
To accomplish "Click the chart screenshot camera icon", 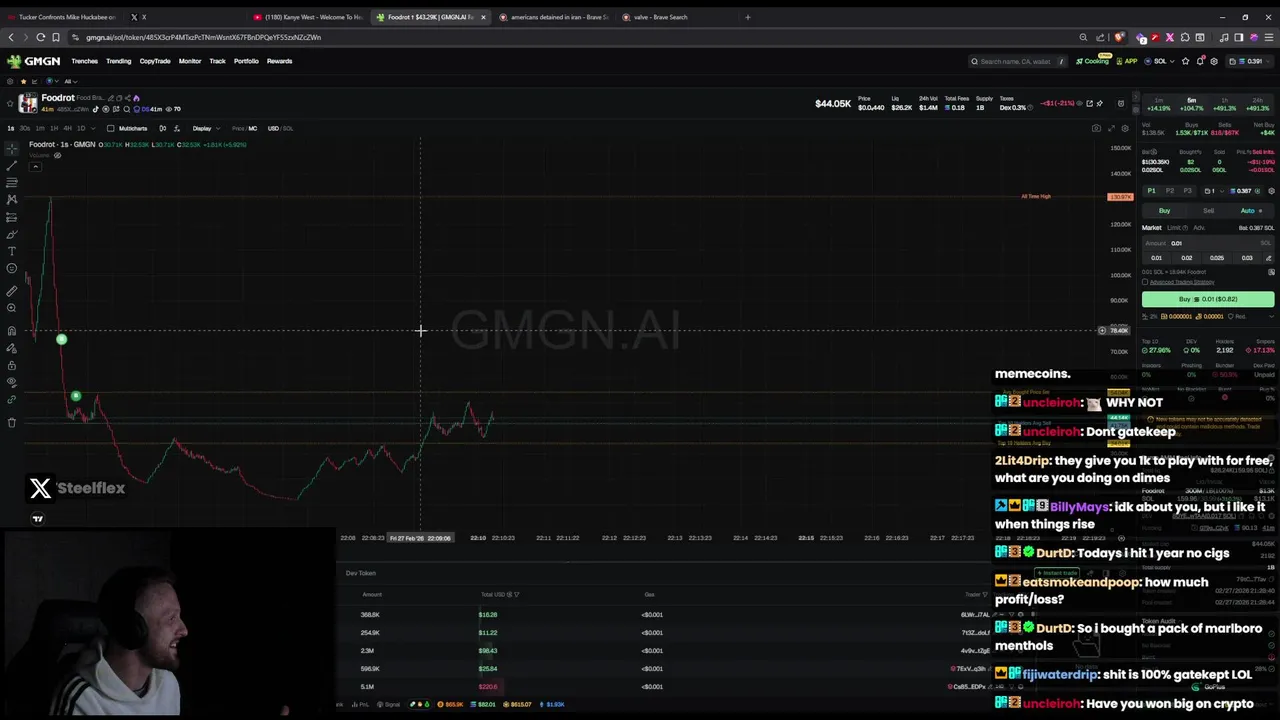I will [x=1096, y=128].
